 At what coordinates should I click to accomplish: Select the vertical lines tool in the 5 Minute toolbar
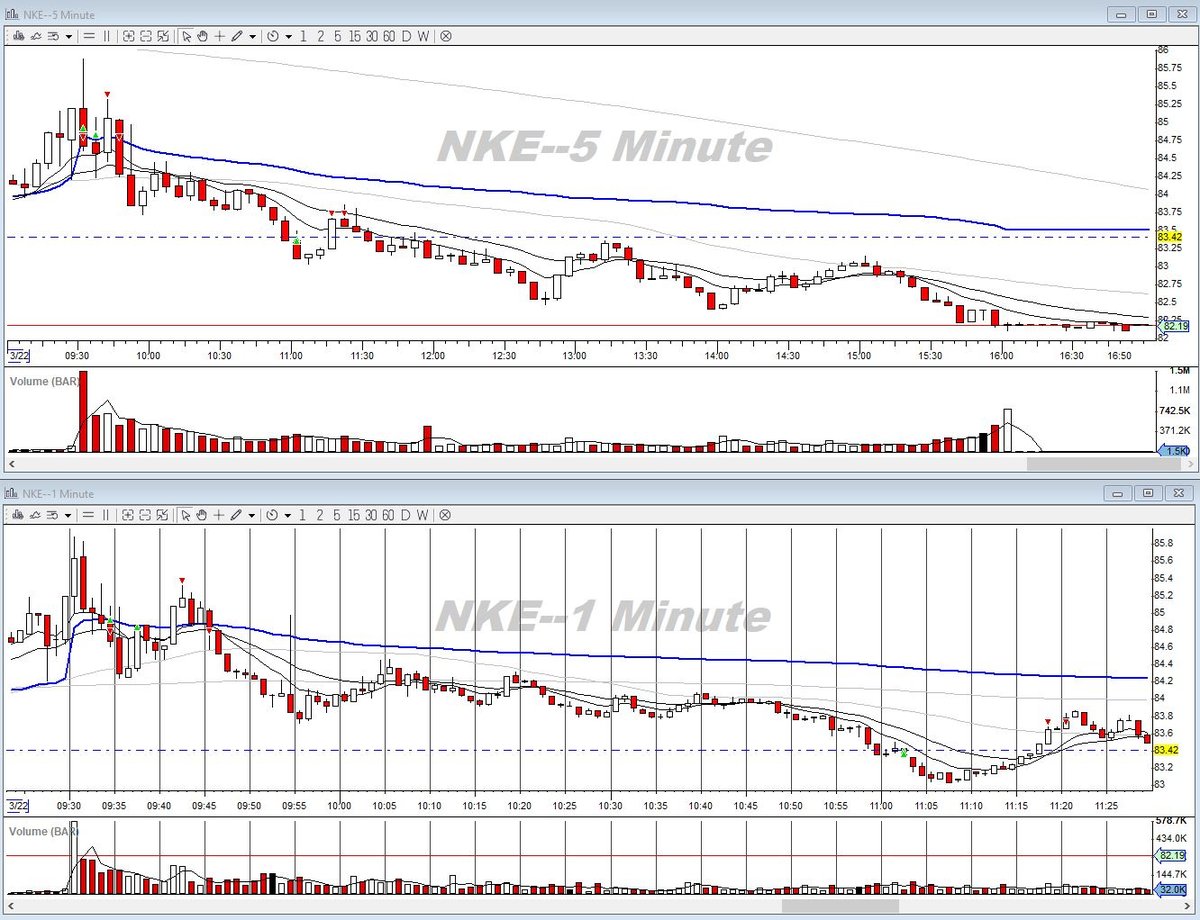pyautogui.click(x=106, y=36)
